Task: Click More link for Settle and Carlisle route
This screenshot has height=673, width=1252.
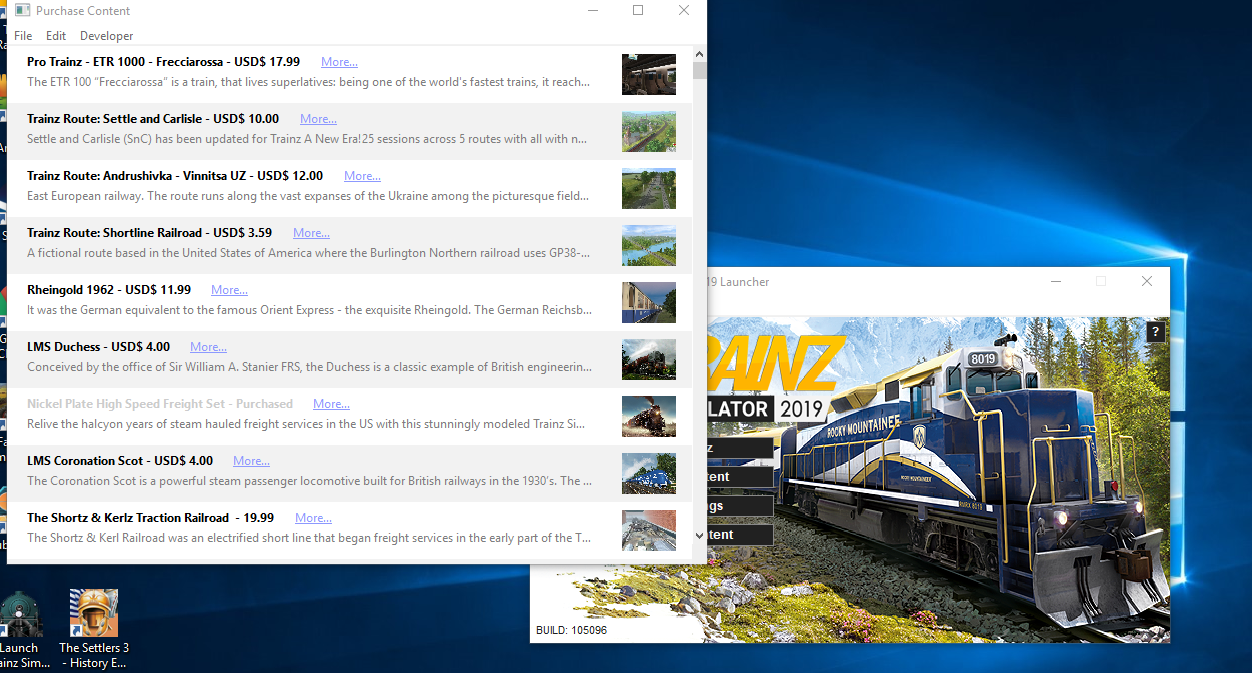Action: pos(318,119)
